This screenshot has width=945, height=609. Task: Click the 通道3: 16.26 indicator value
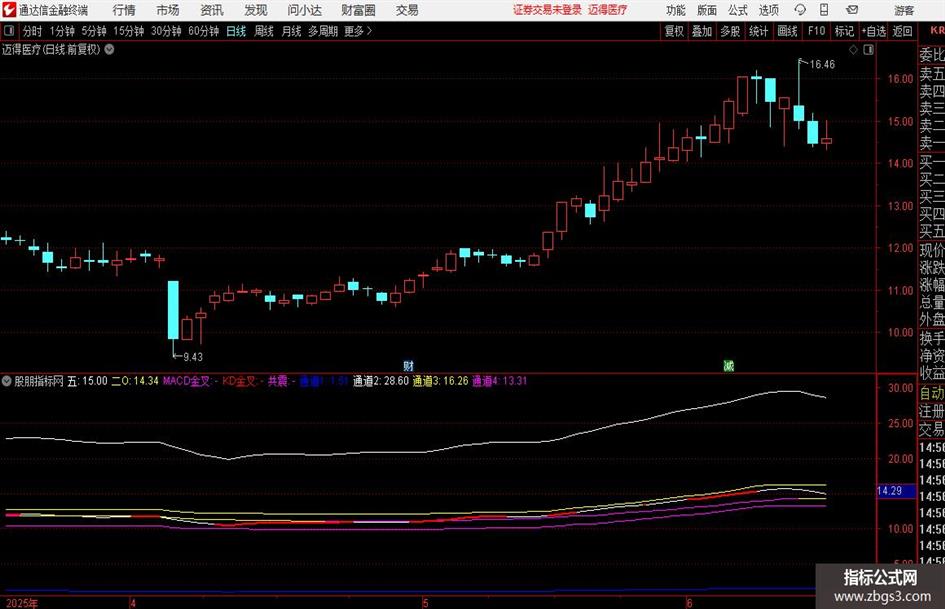point(441,381)
